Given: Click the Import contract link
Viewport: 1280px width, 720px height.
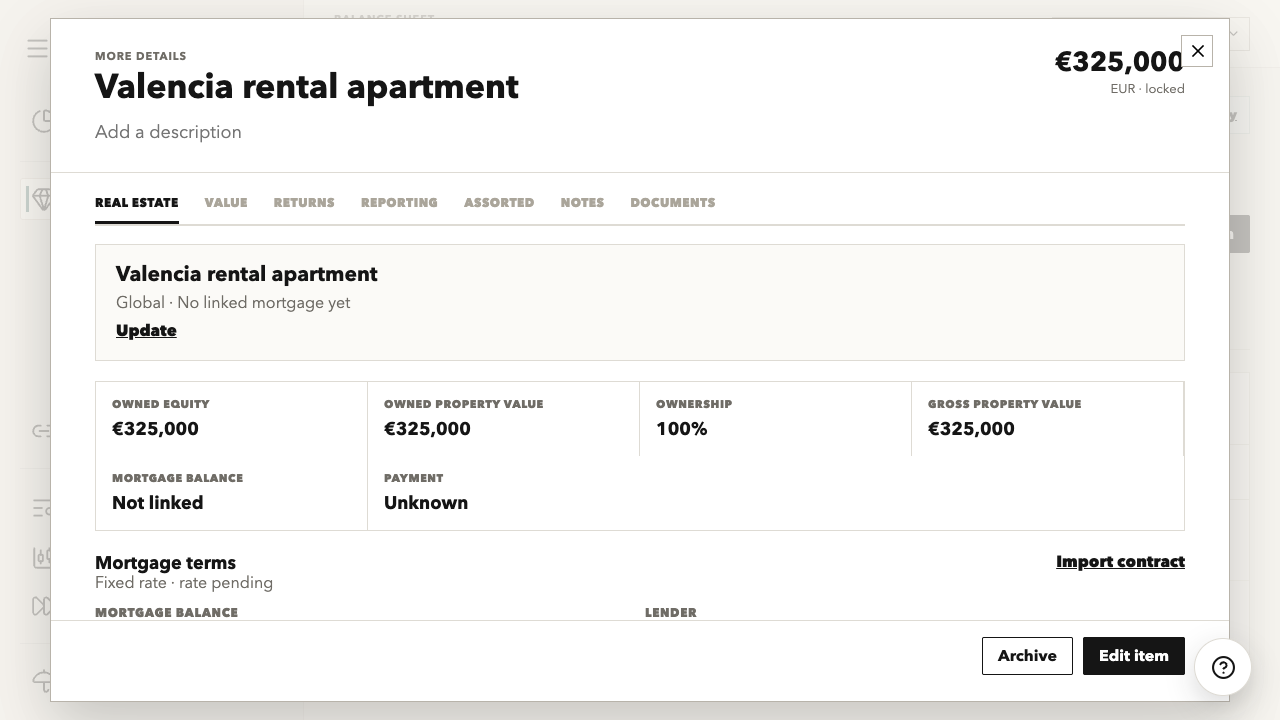Looking at the screenshot, I should click(x=1120, y=562).
